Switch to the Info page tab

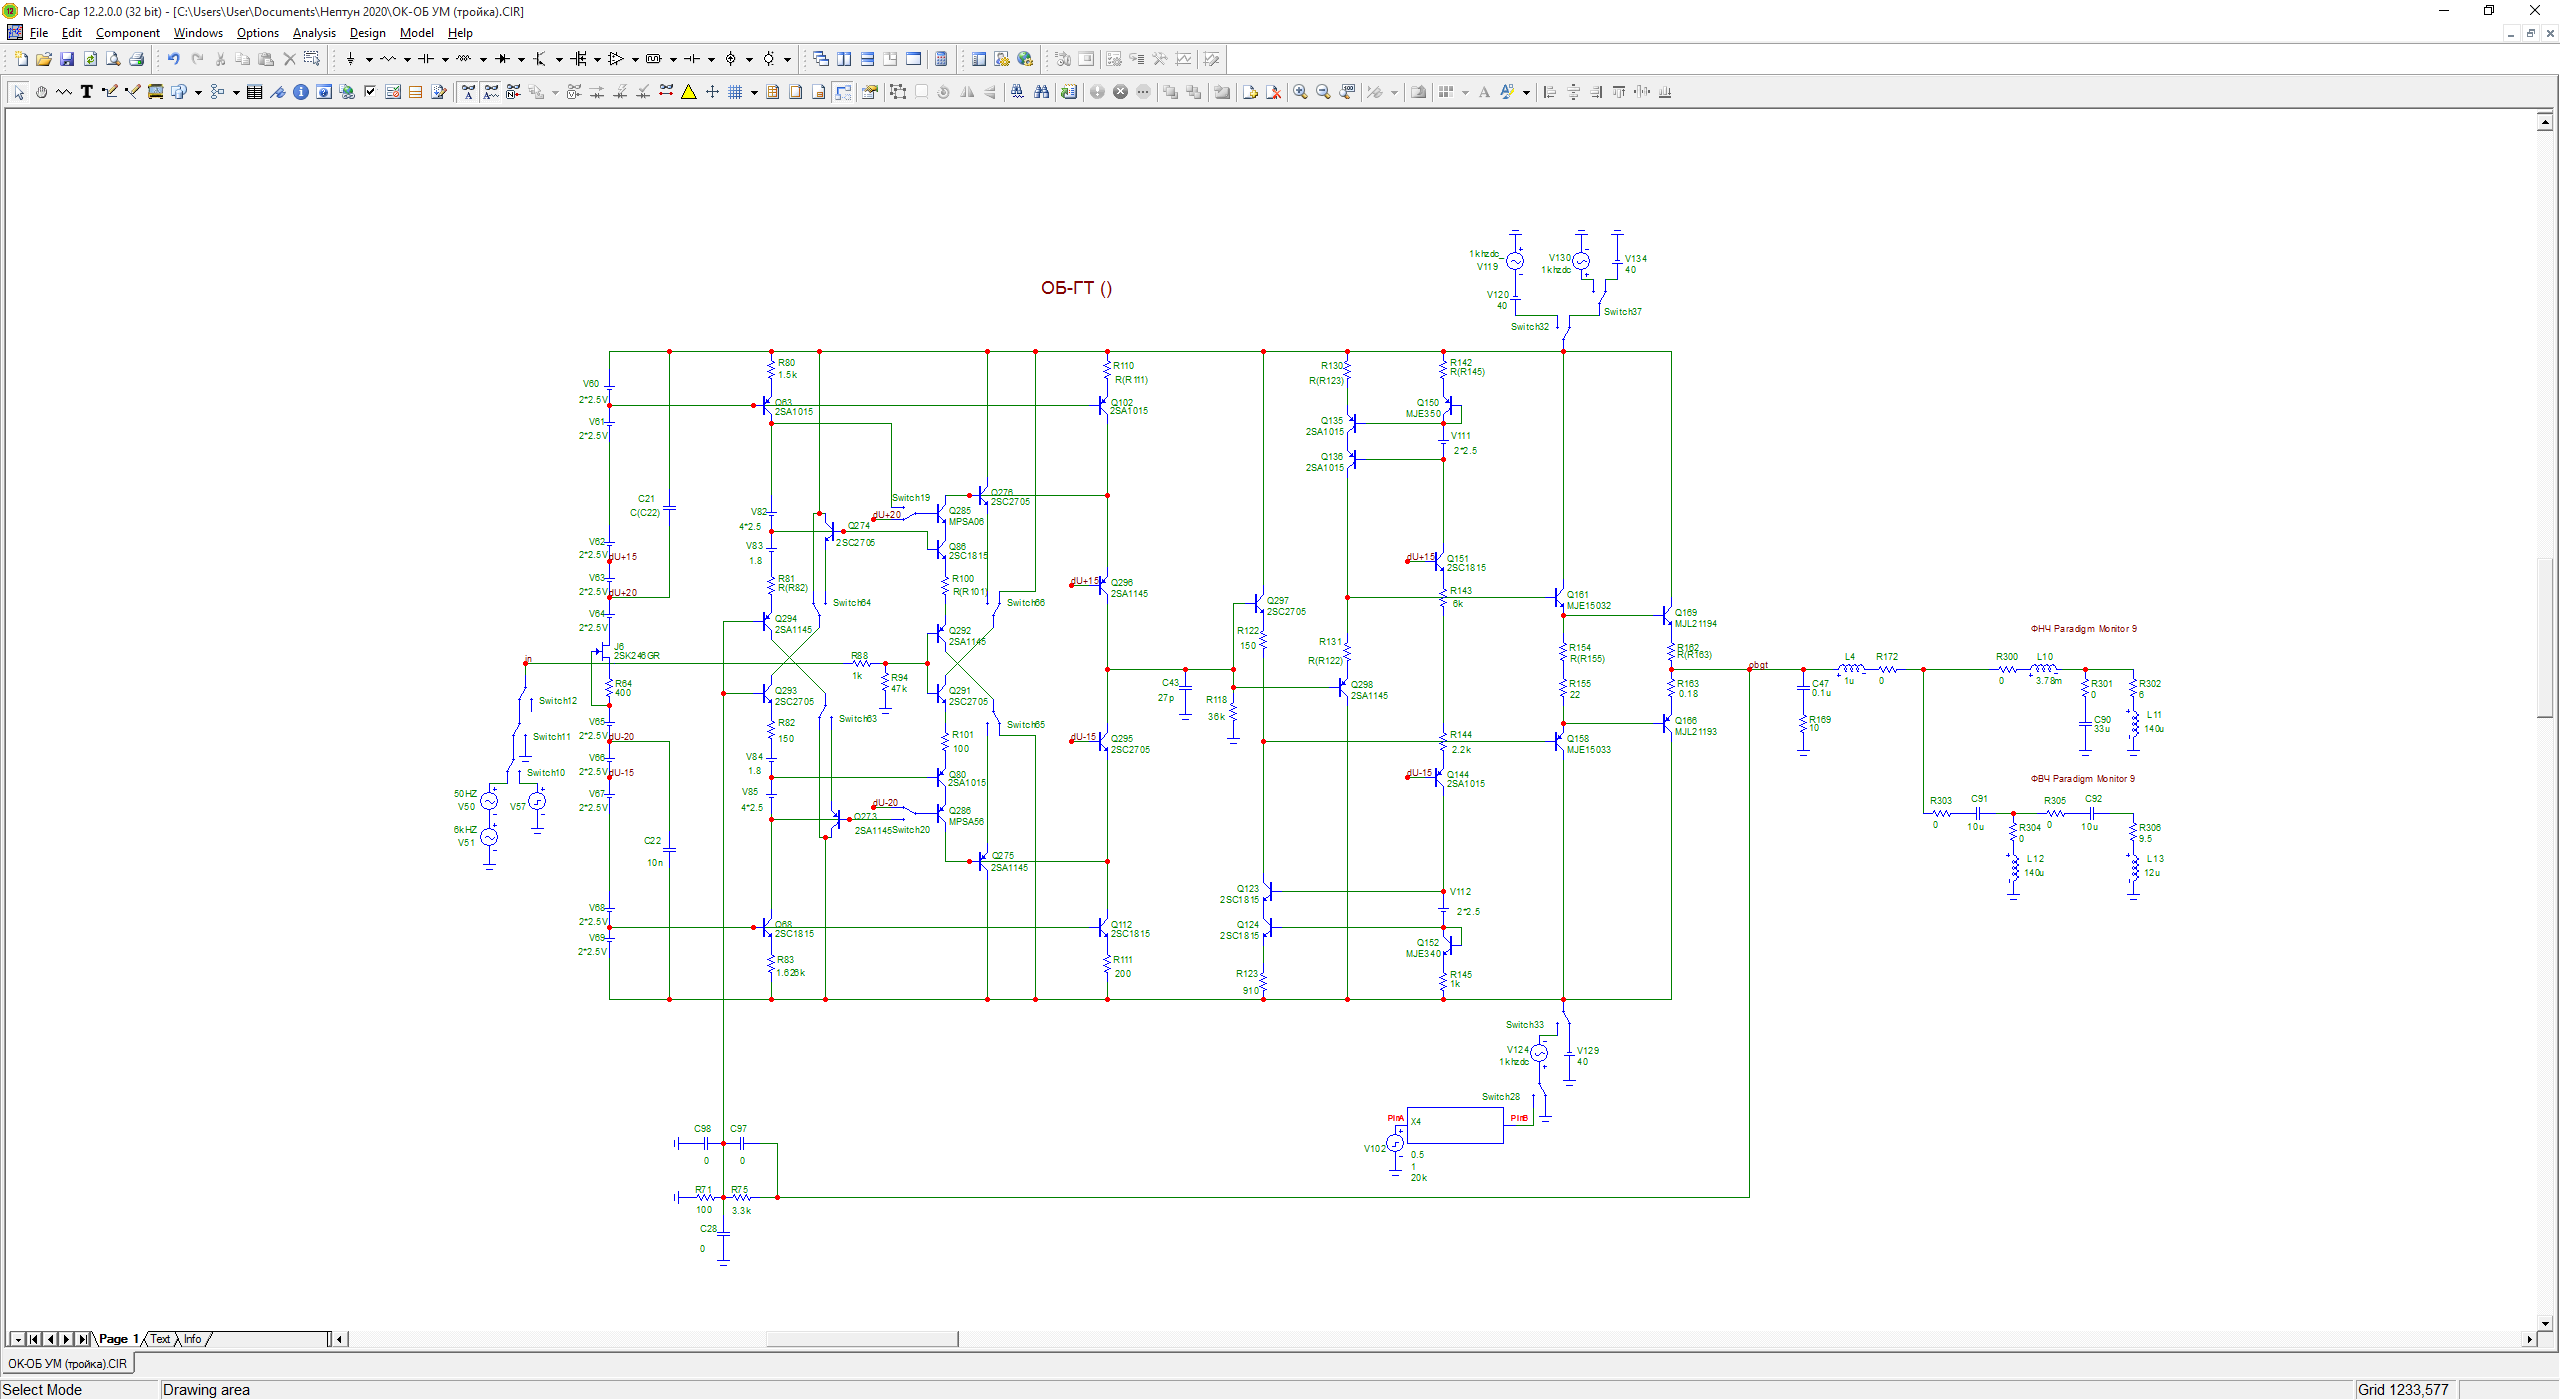(x=192, y=1339)
